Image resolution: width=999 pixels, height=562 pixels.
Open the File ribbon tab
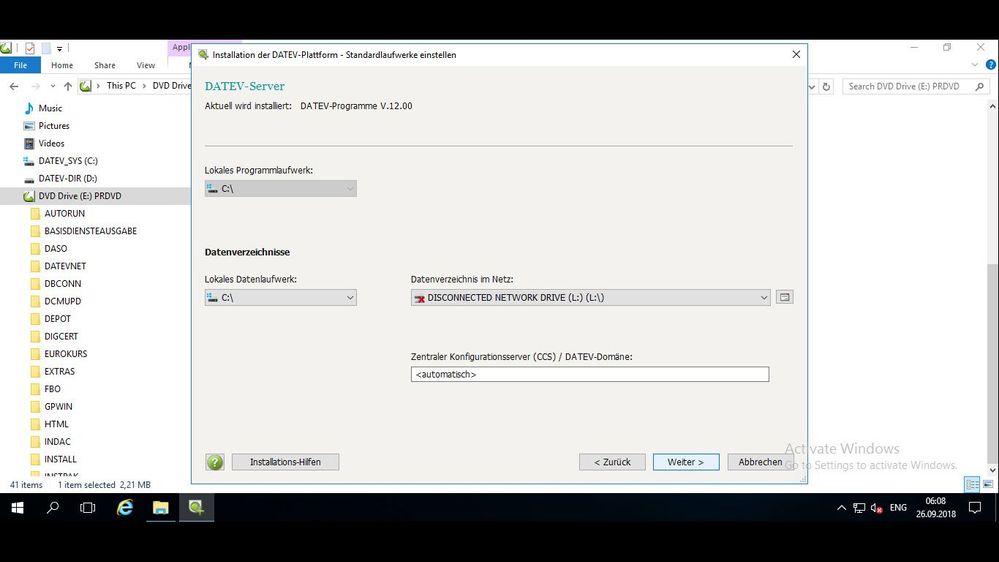(x=20, y=65)
